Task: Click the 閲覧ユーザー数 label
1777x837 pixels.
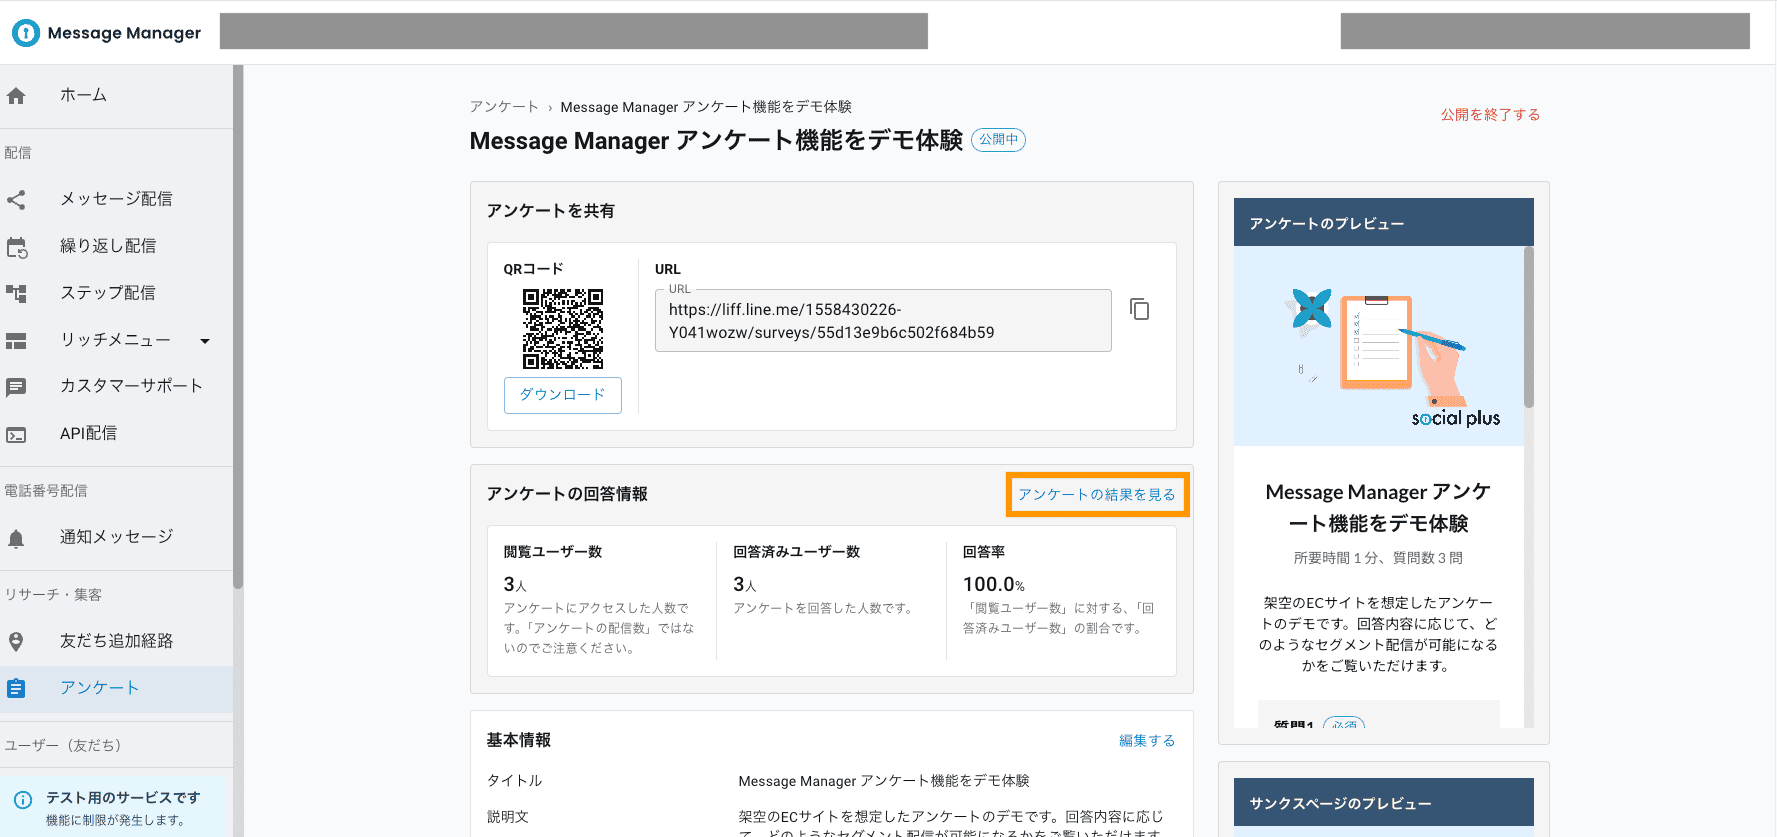Action: click(552, 552)
